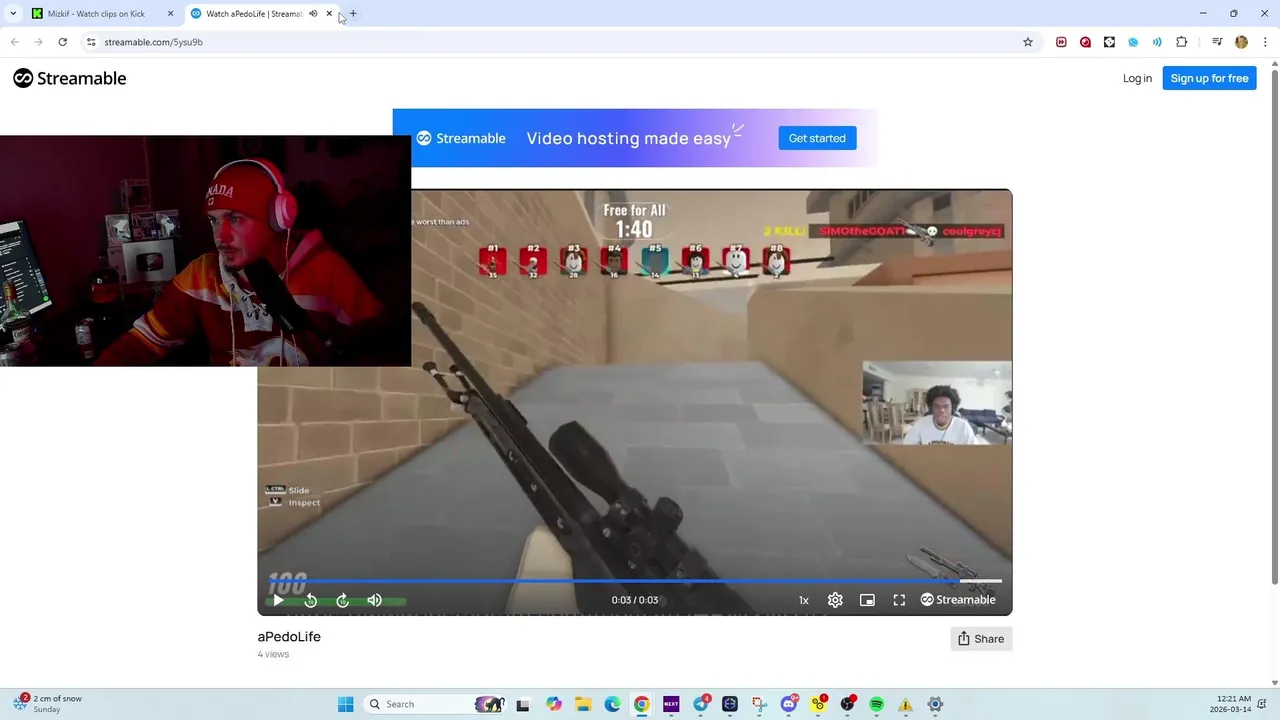Open Microsoft Edge from the taskbar
Viewport: 1280px width, 720px height.
click(x=612, y=704)
